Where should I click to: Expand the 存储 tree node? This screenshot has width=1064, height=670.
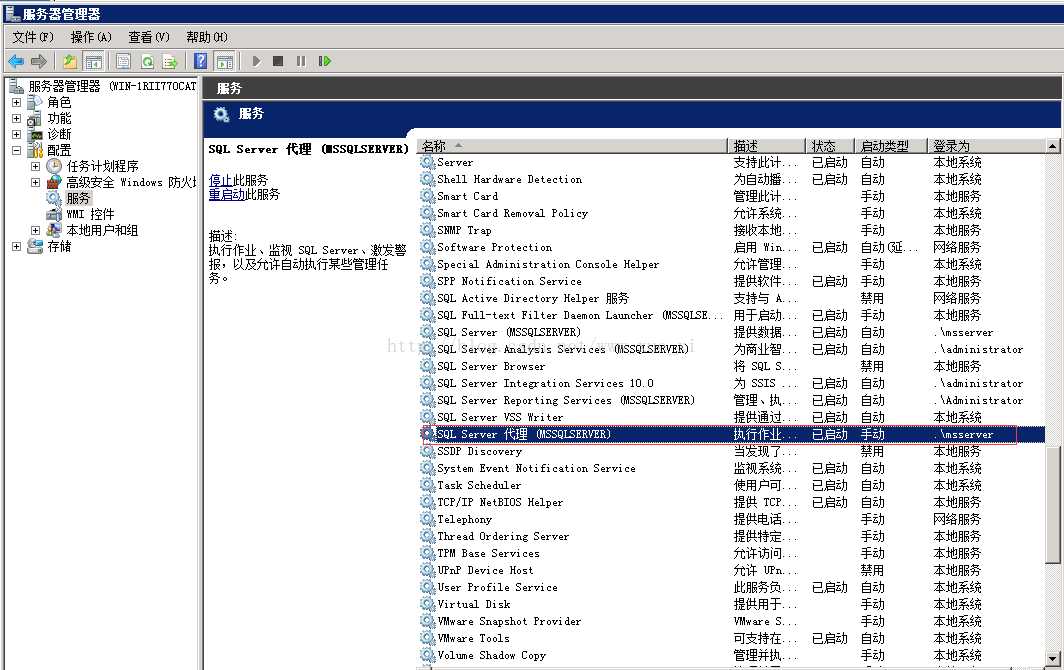(x=16, y=246)
